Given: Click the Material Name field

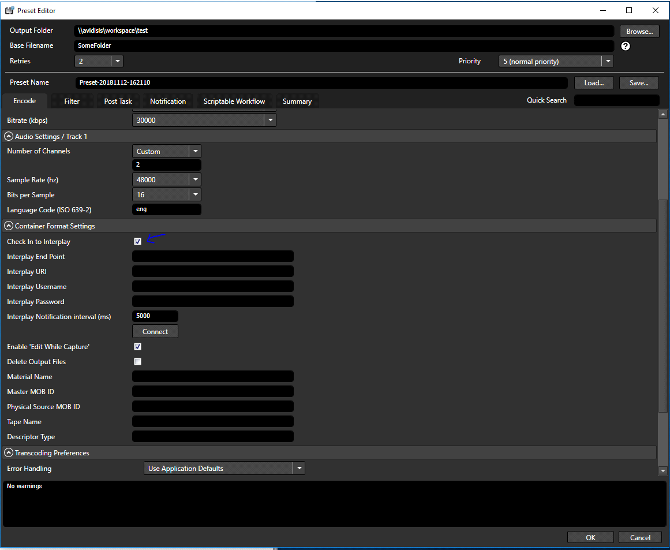Looking at the screenshot, I should 213,376.
